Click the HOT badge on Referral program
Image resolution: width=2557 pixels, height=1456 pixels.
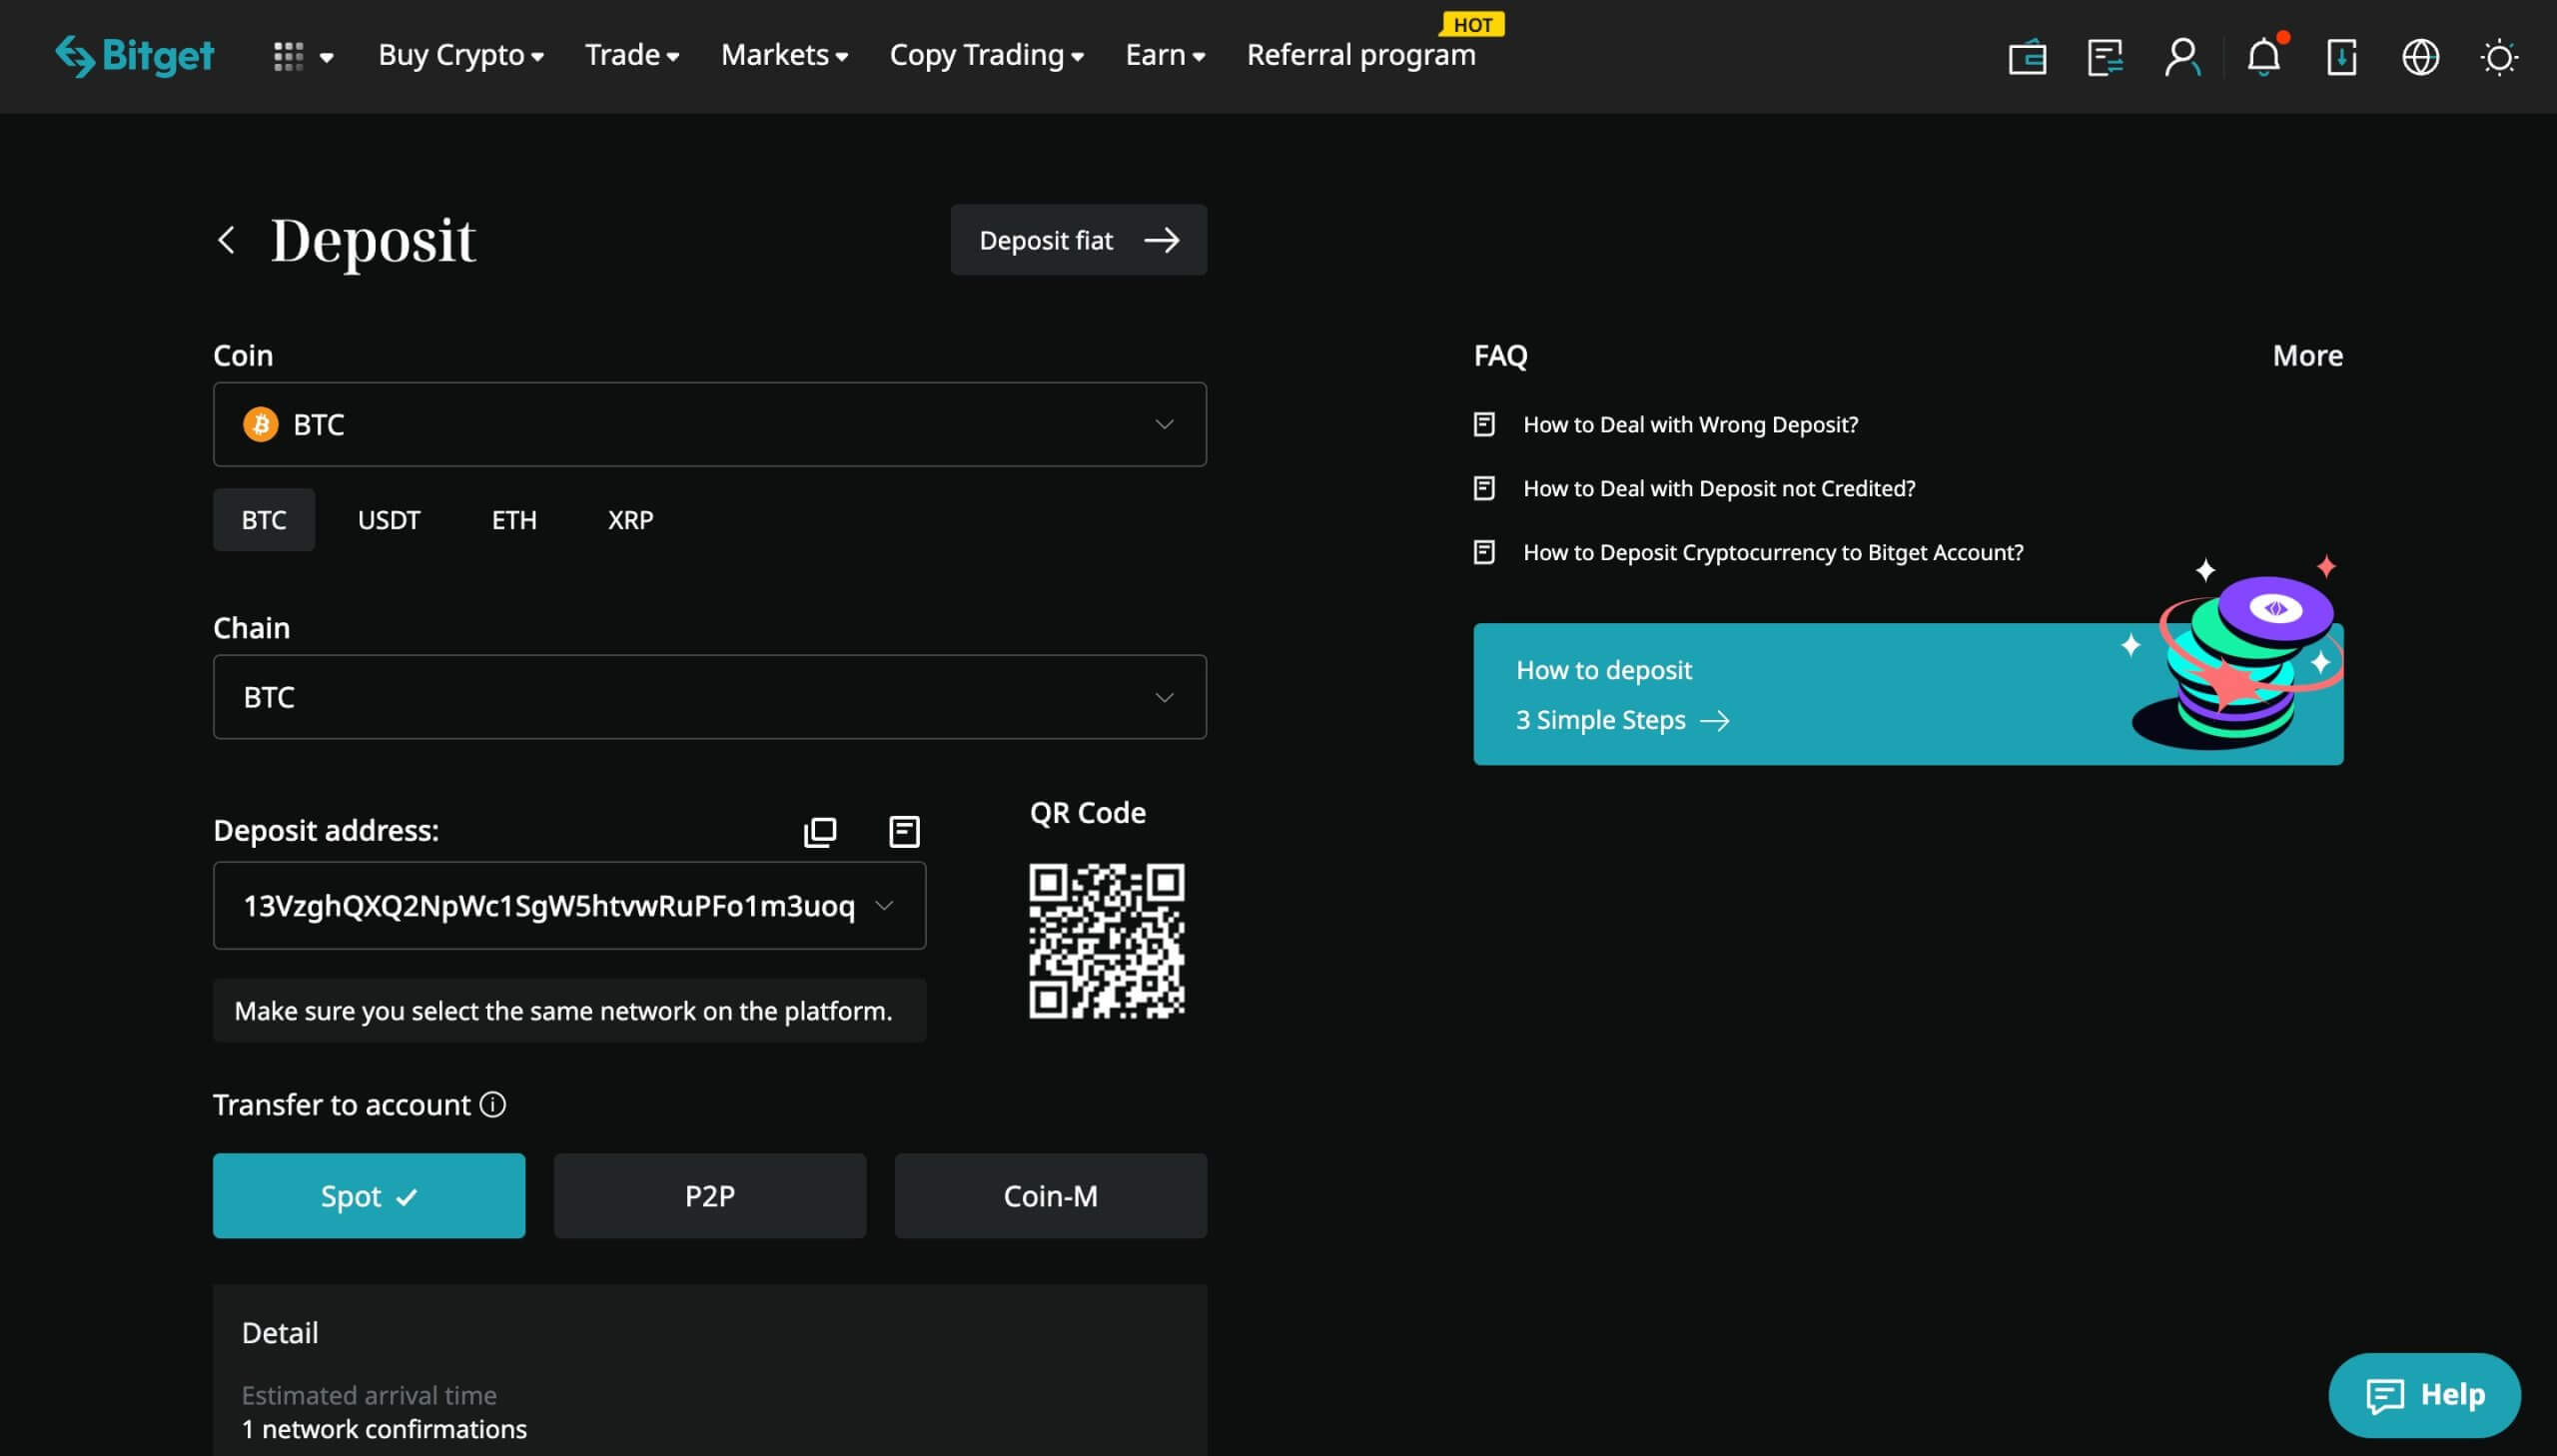[1473, 24]
